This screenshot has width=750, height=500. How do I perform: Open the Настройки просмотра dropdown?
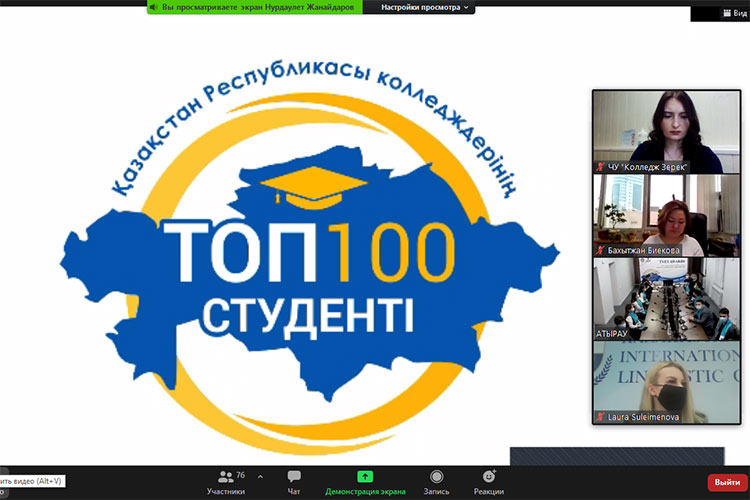427,7
